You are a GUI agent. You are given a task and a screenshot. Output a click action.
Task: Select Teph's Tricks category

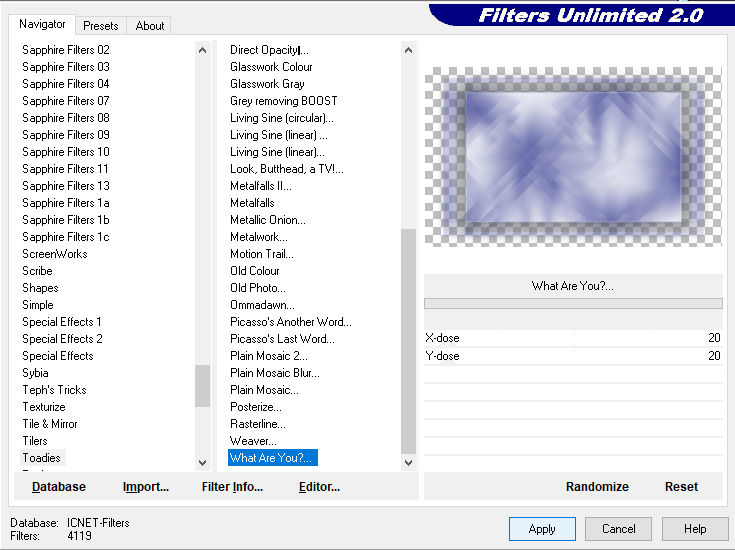(x=54, y=390)
